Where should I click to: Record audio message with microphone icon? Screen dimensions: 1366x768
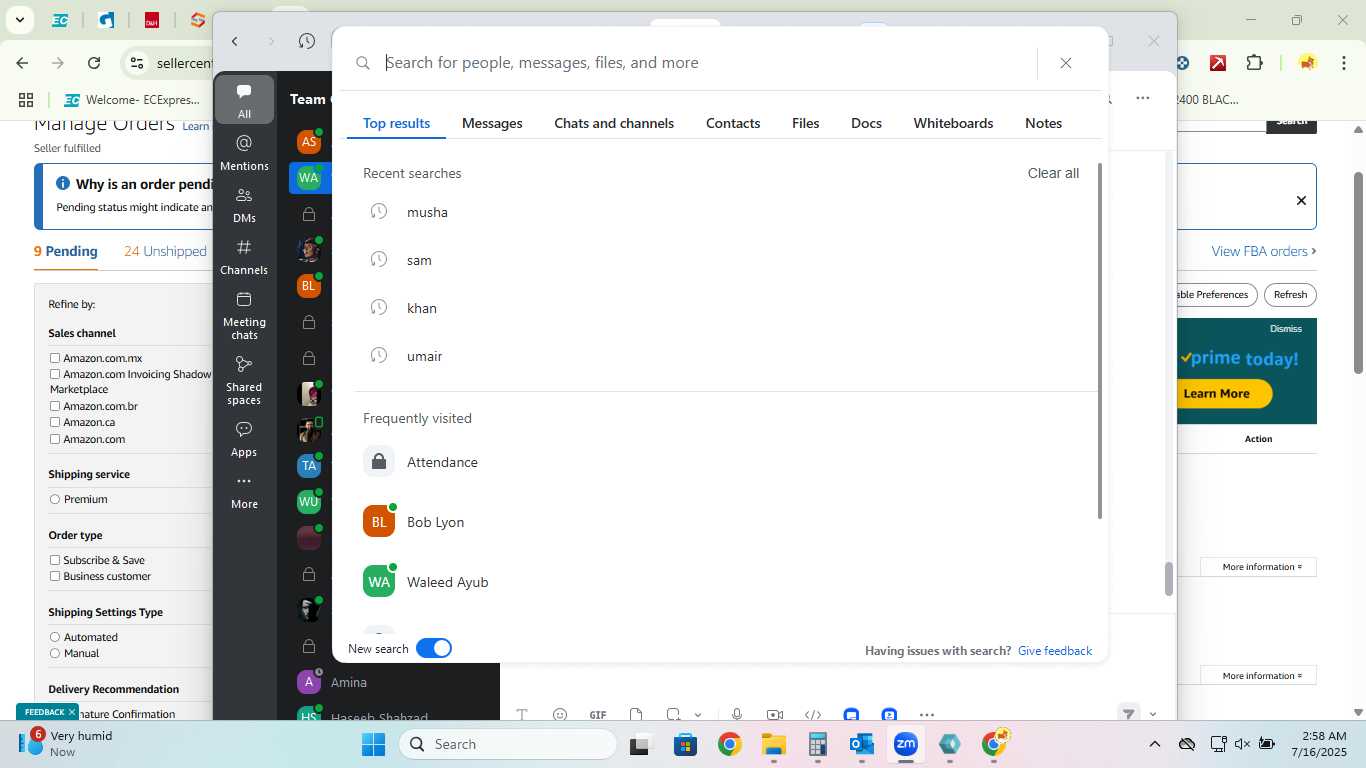(x=737, y=714)
